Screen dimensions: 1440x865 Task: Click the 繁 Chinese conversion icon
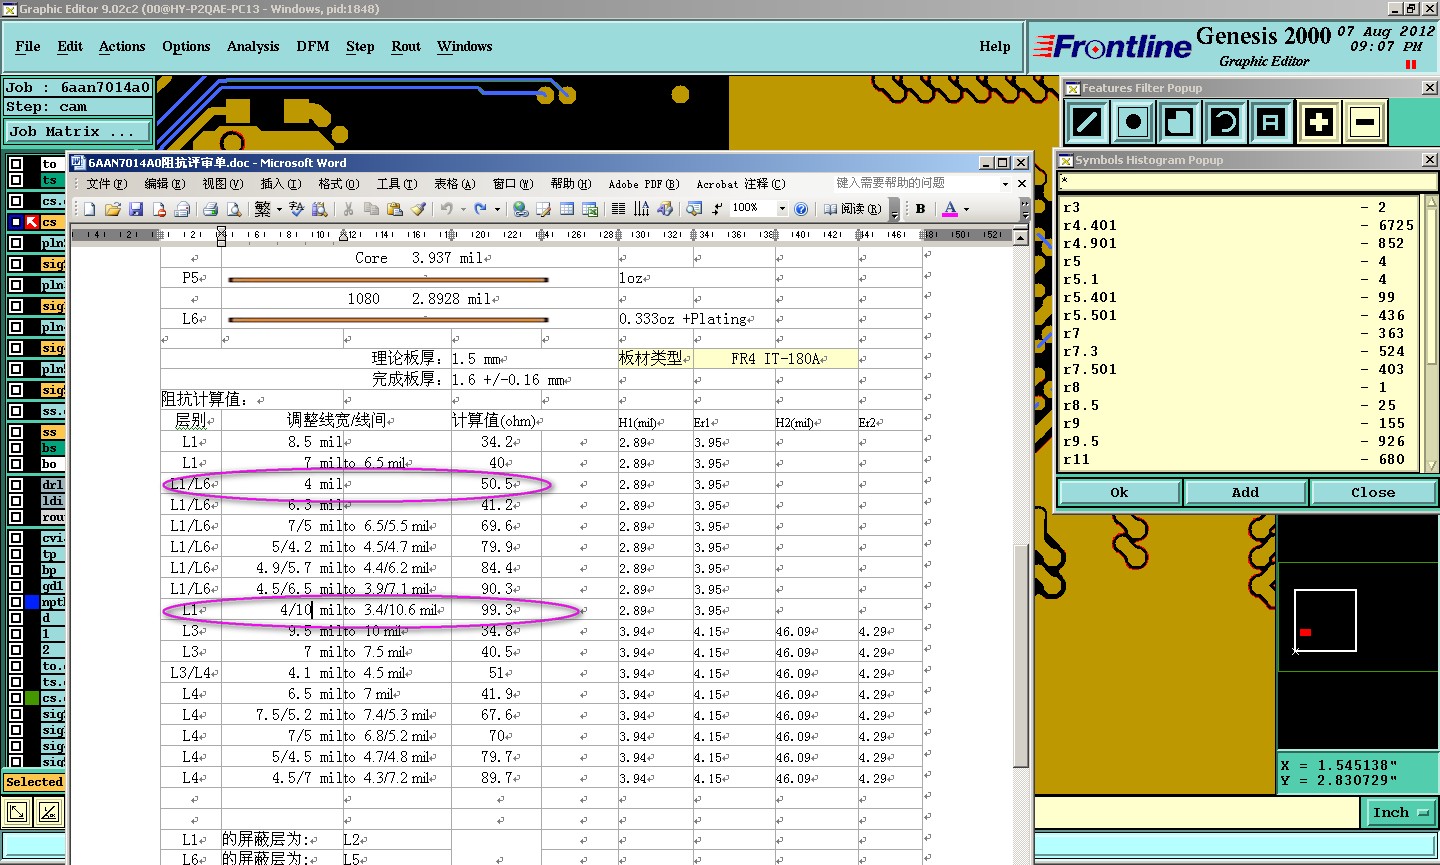tap(262, 209)
